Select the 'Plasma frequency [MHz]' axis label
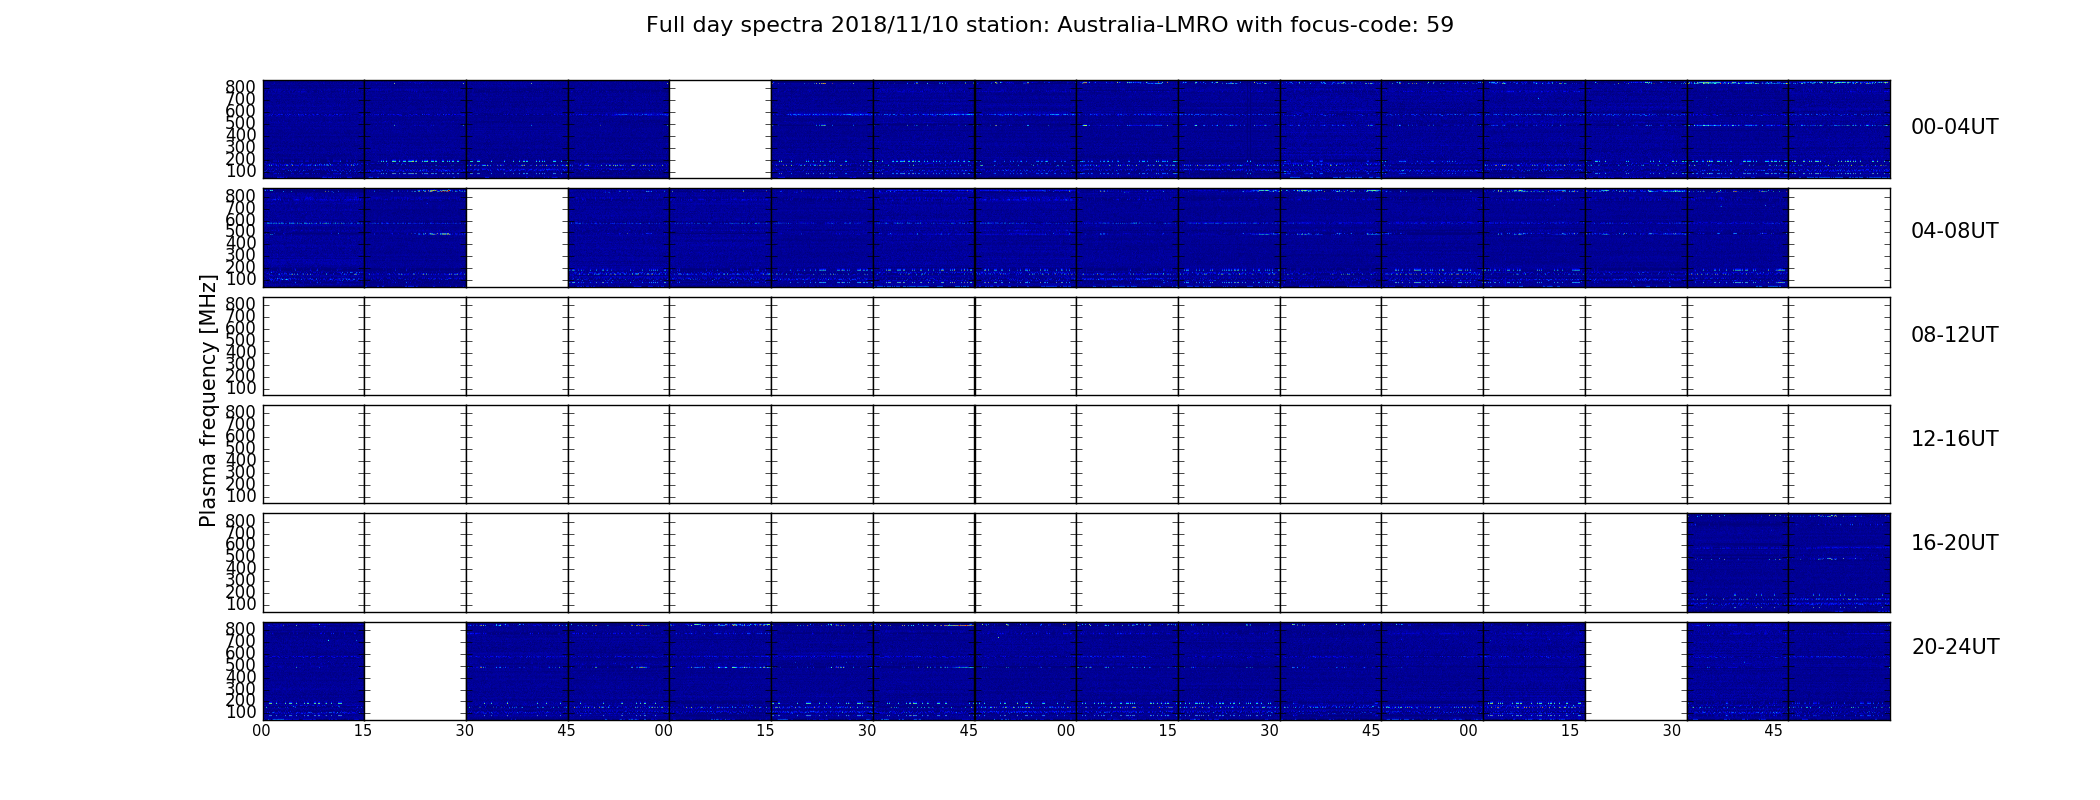Viewport: 2100px width, 800px height. click(x=208, y=400)
